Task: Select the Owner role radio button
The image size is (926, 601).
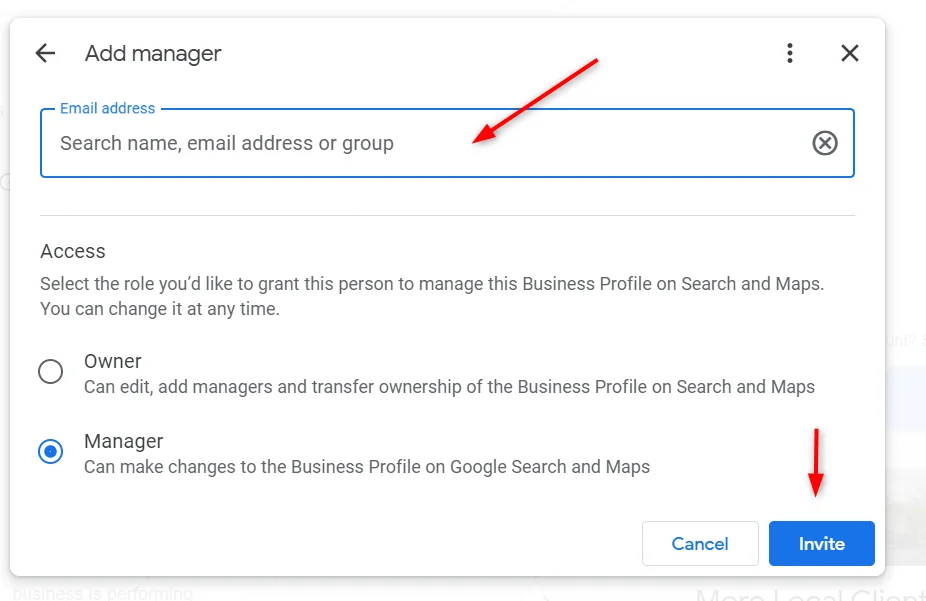Action: [x=51, y=371]
